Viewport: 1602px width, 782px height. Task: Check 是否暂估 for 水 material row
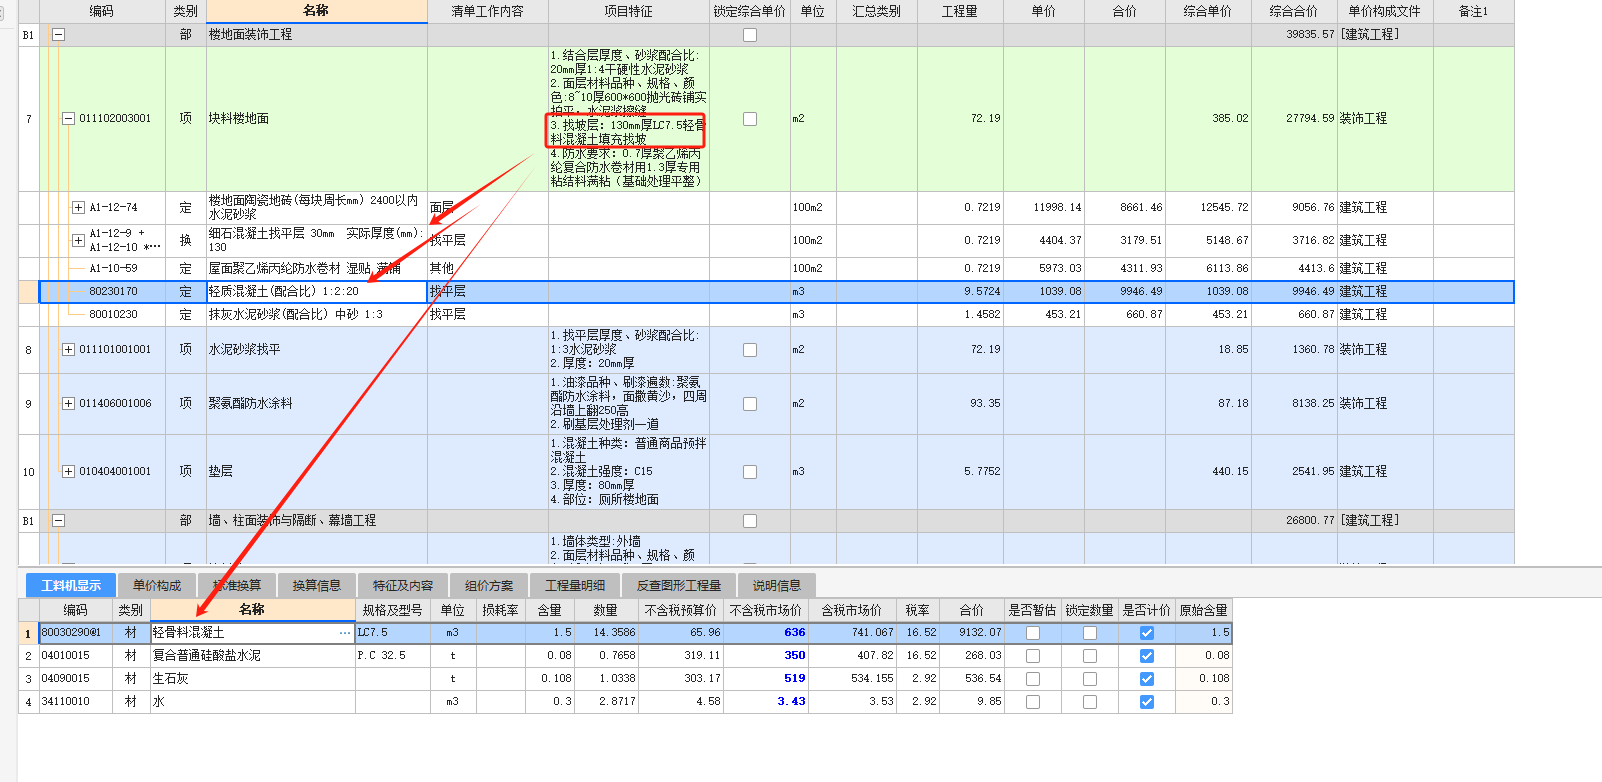(1033, 702)
